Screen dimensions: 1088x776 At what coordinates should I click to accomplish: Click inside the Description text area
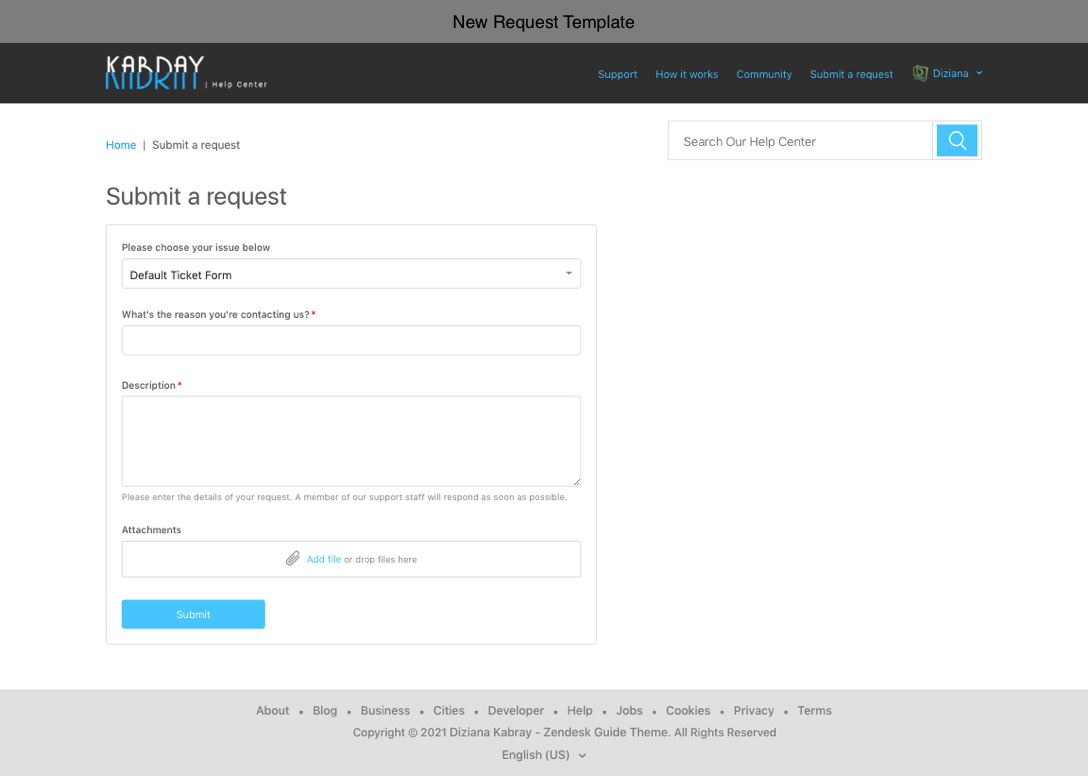click(351, 441)
